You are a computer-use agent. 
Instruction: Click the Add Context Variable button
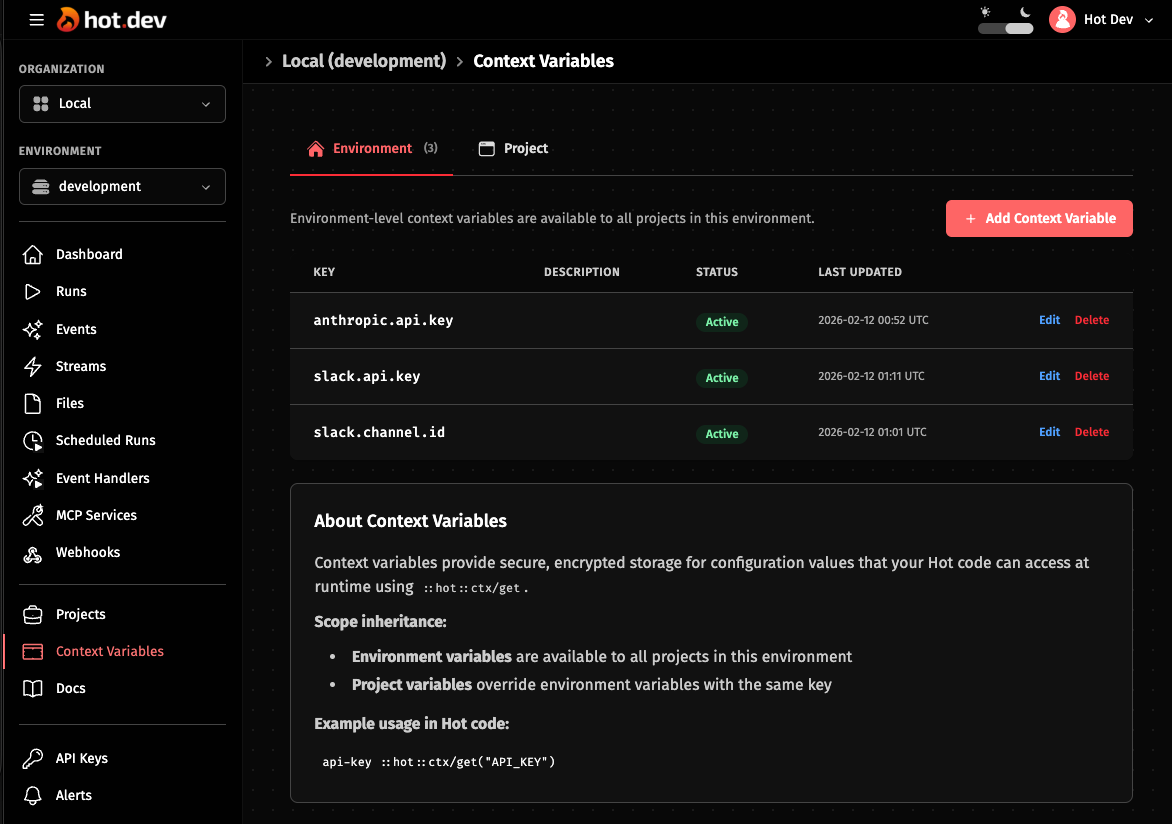(x=1038, y=218)
